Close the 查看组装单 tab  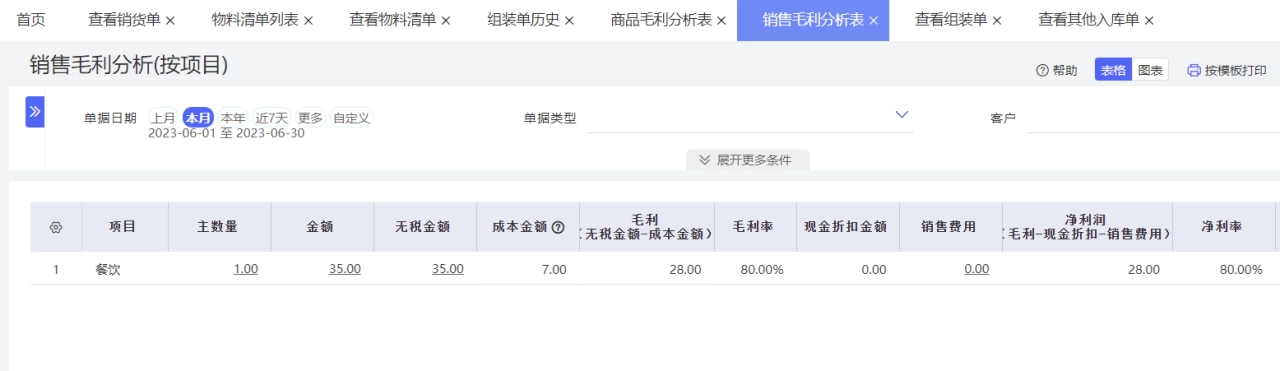pos(997,21)
